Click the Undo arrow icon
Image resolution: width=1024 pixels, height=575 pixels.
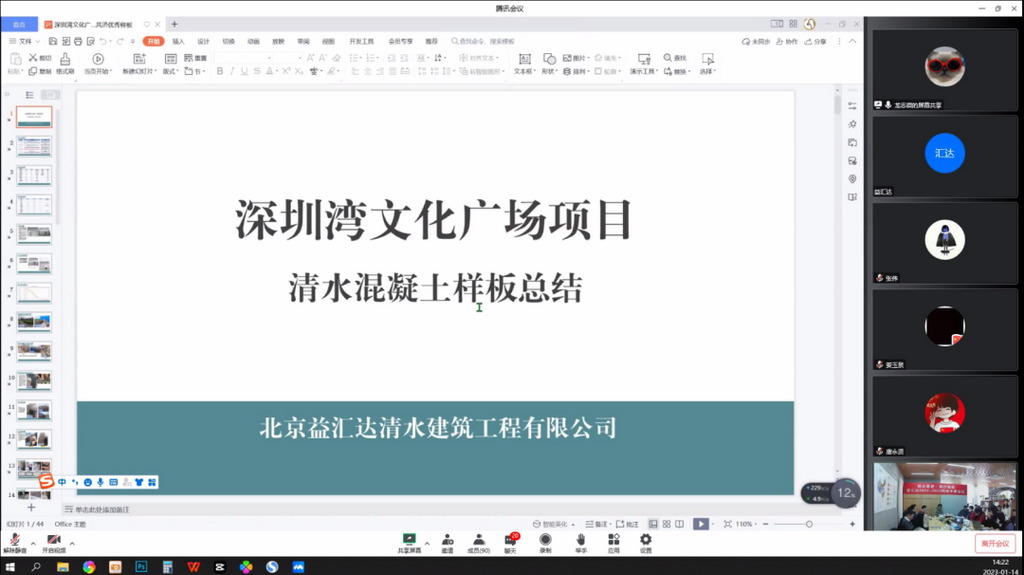coord(103,41)
